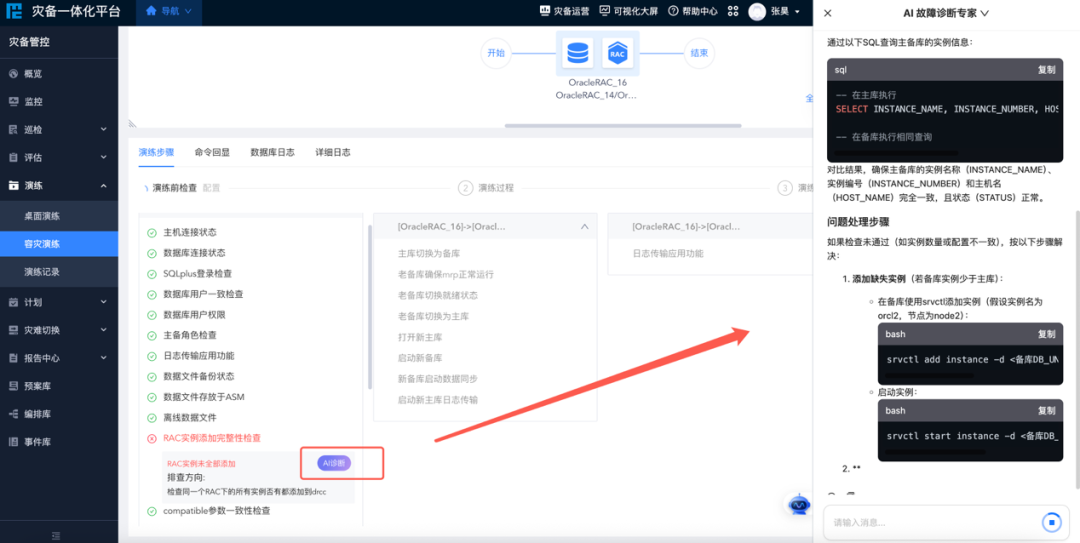Screen dimensions: 1080x543
Task: Switch to the 数据库日志 tab
Action: 272,152
